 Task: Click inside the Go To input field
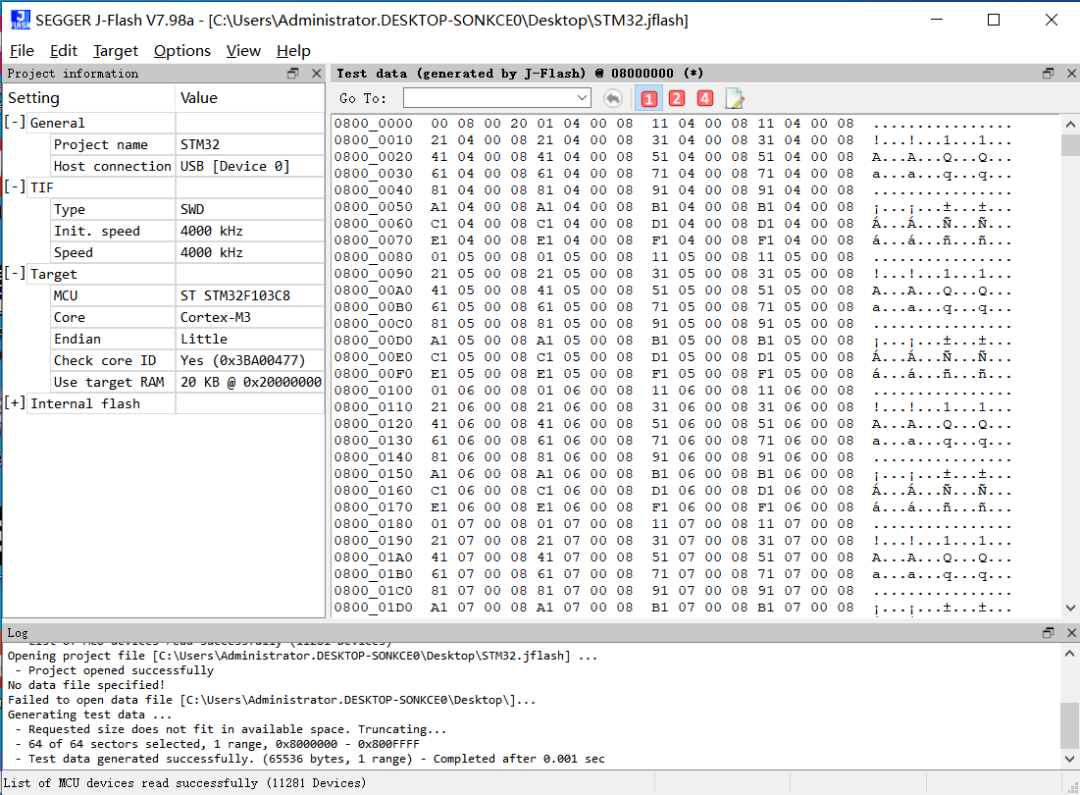[x=489, y=99]
